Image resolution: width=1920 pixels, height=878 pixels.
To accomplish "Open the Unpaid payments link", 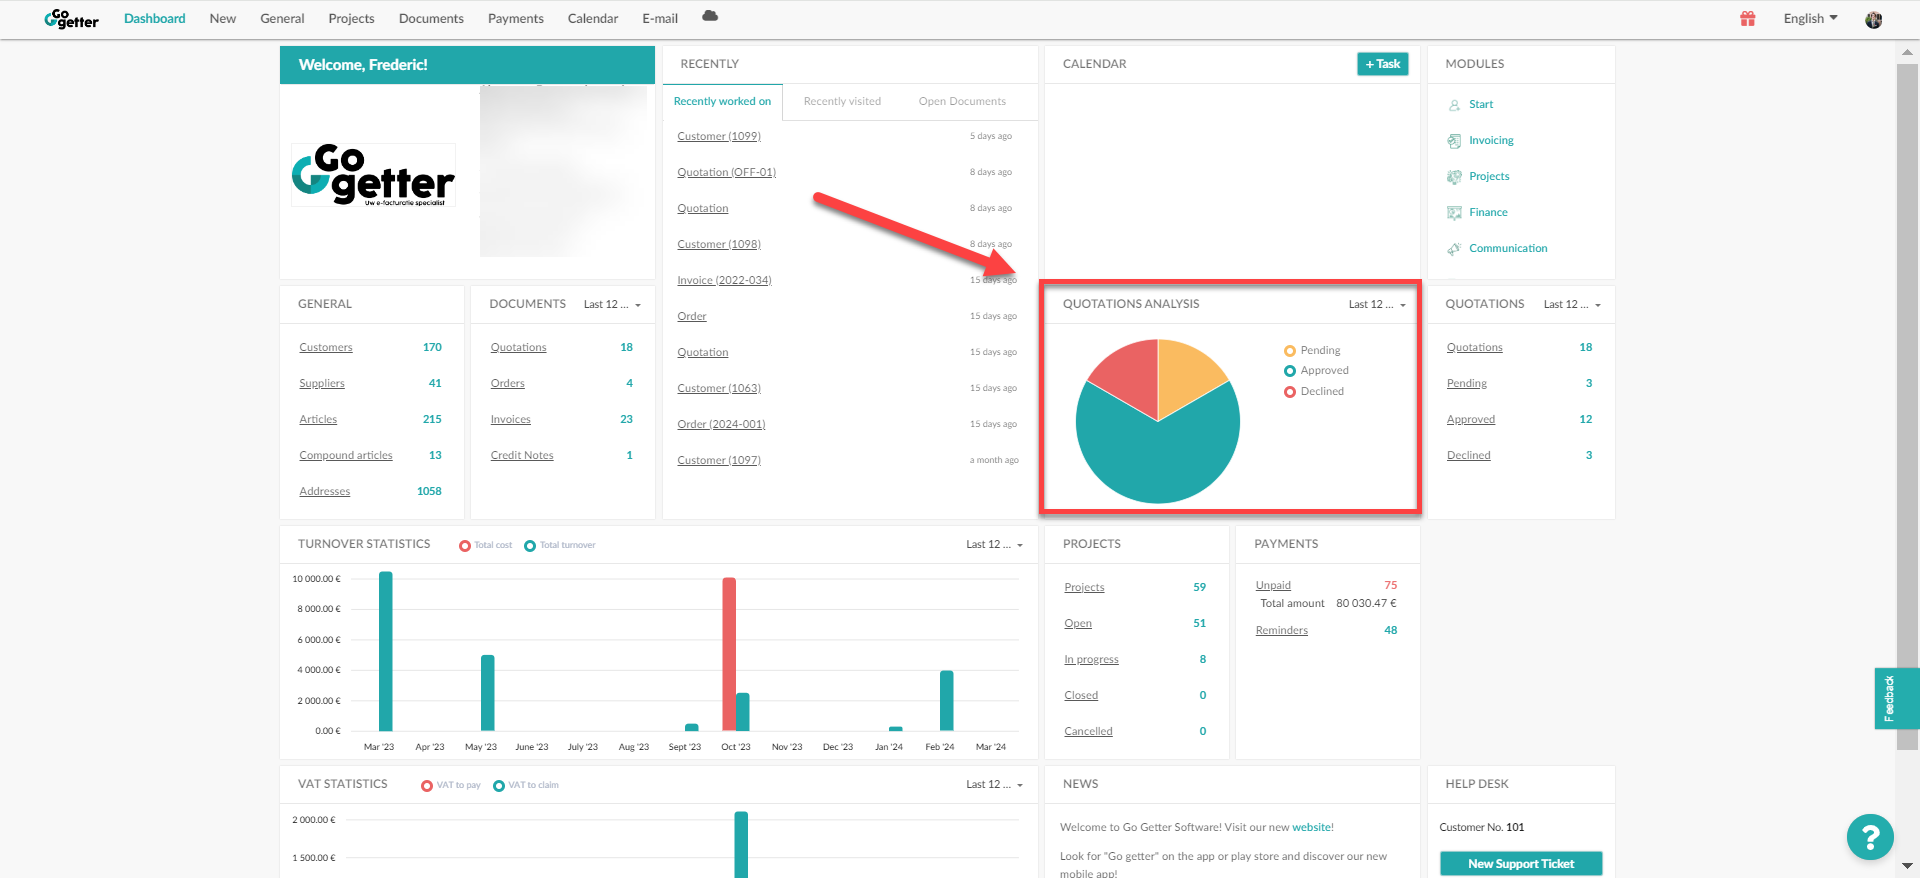I will coord(1273,586).
